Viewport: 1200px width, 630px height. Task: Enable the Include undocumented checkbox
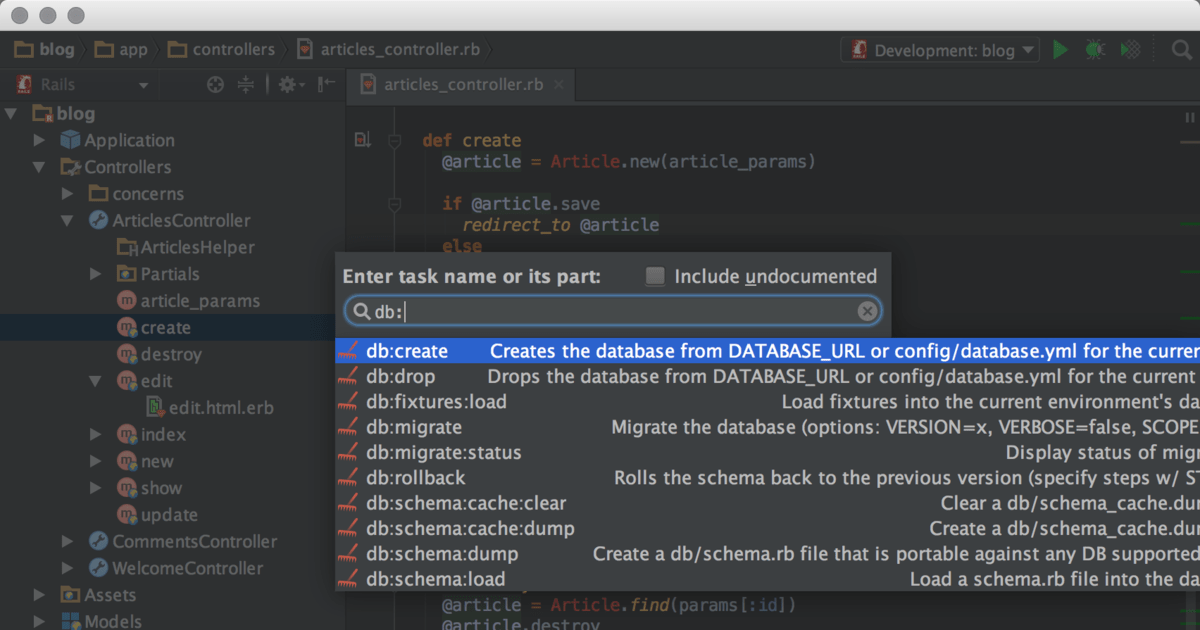click(x=657, y=276)
